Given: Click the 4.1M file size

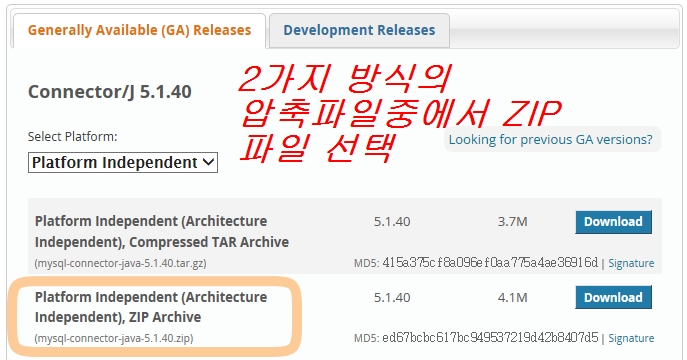Looking at the screenshot, I should click(x=512, y=298).
